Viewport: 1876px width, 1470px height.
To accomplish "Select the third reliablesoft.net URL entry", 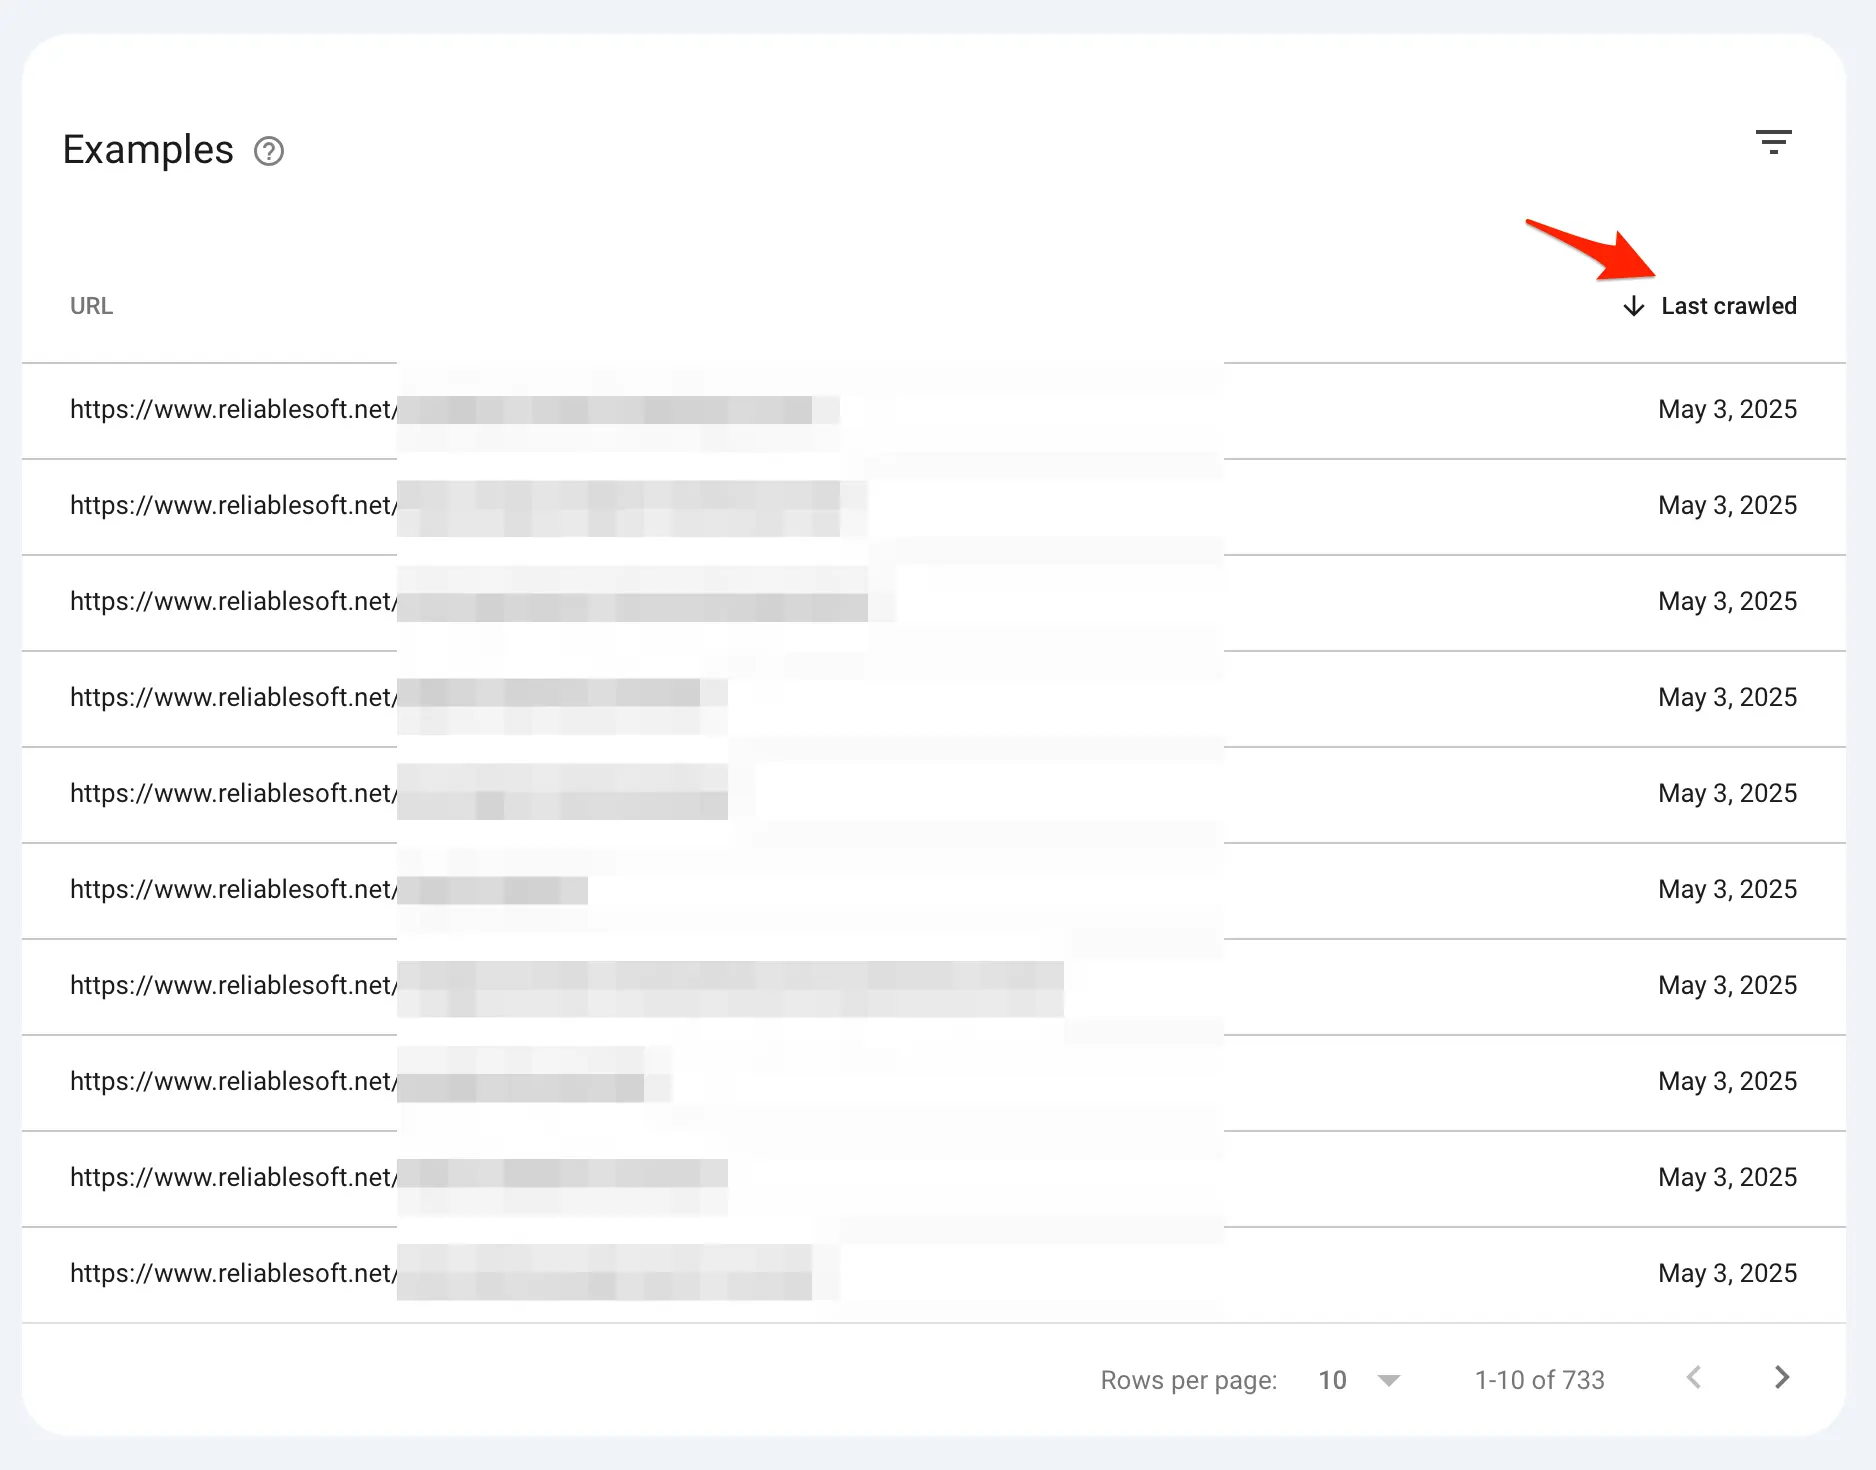I will 233,602.
